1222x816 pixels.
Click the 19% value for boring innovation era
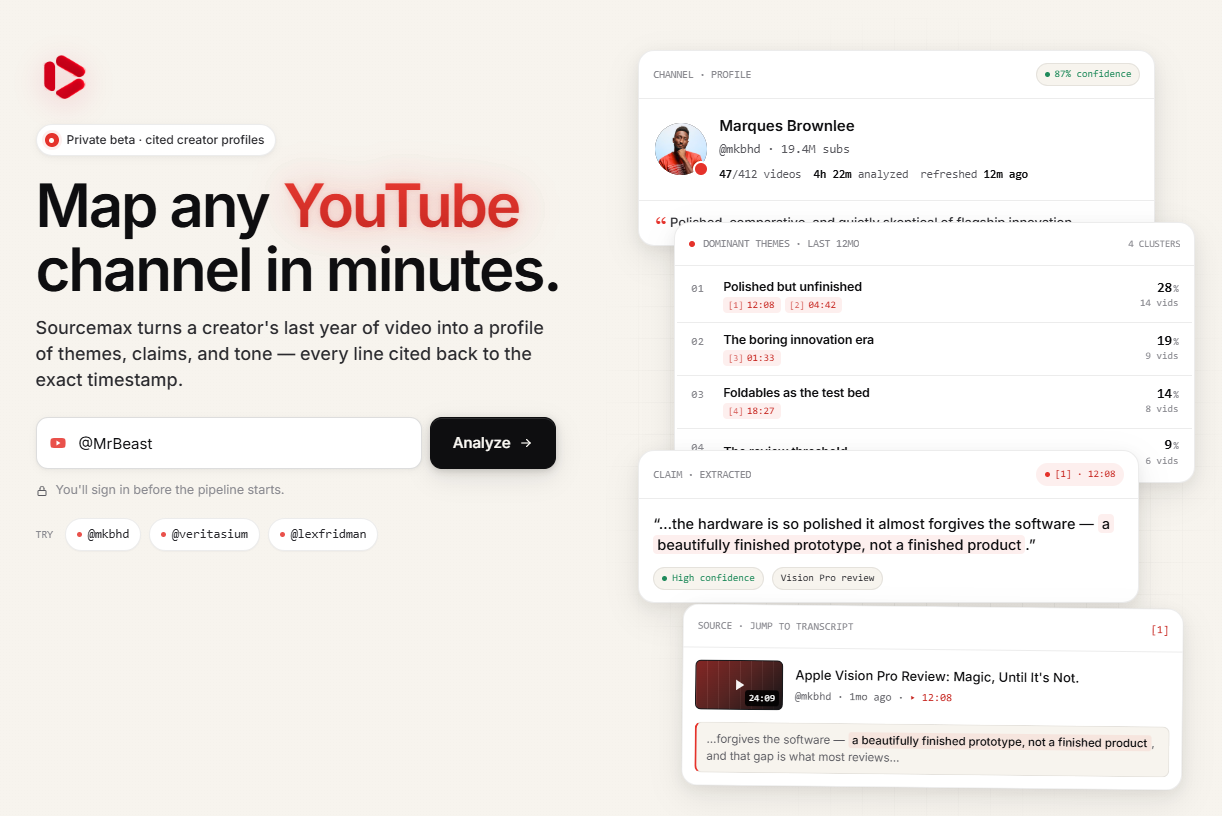point(1167,340)
